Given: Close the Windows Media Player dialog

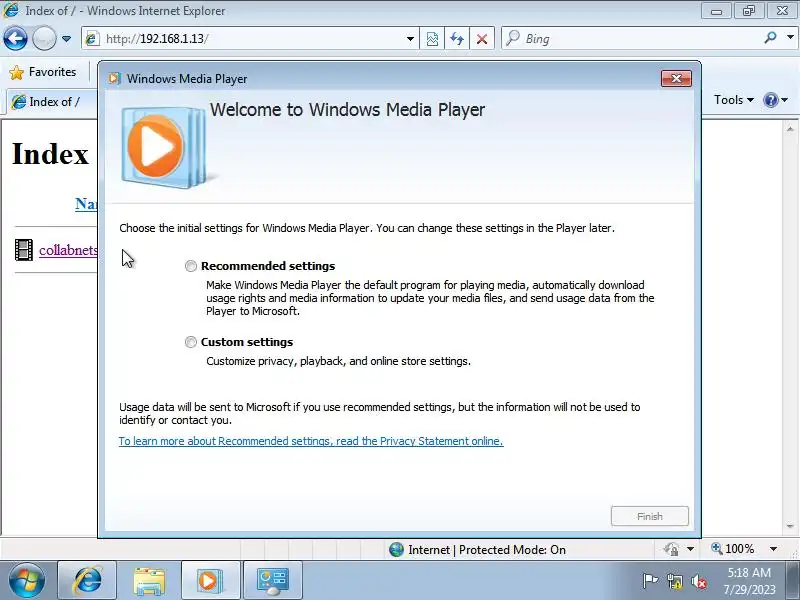Looking at the screenshot, I should (676, 79).
